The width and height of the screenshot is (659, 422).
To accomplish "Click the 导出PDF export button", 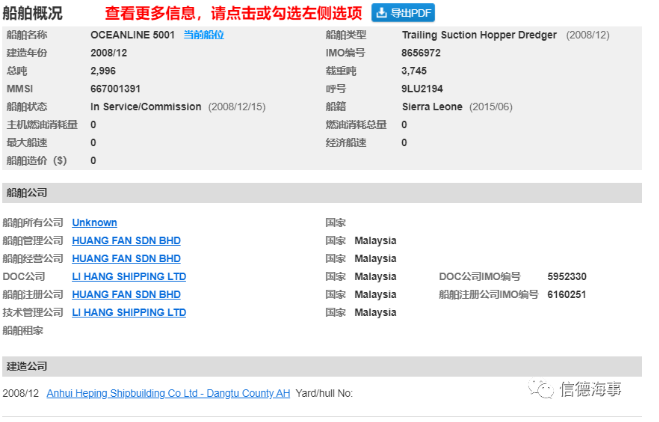I will pos(403,13).
